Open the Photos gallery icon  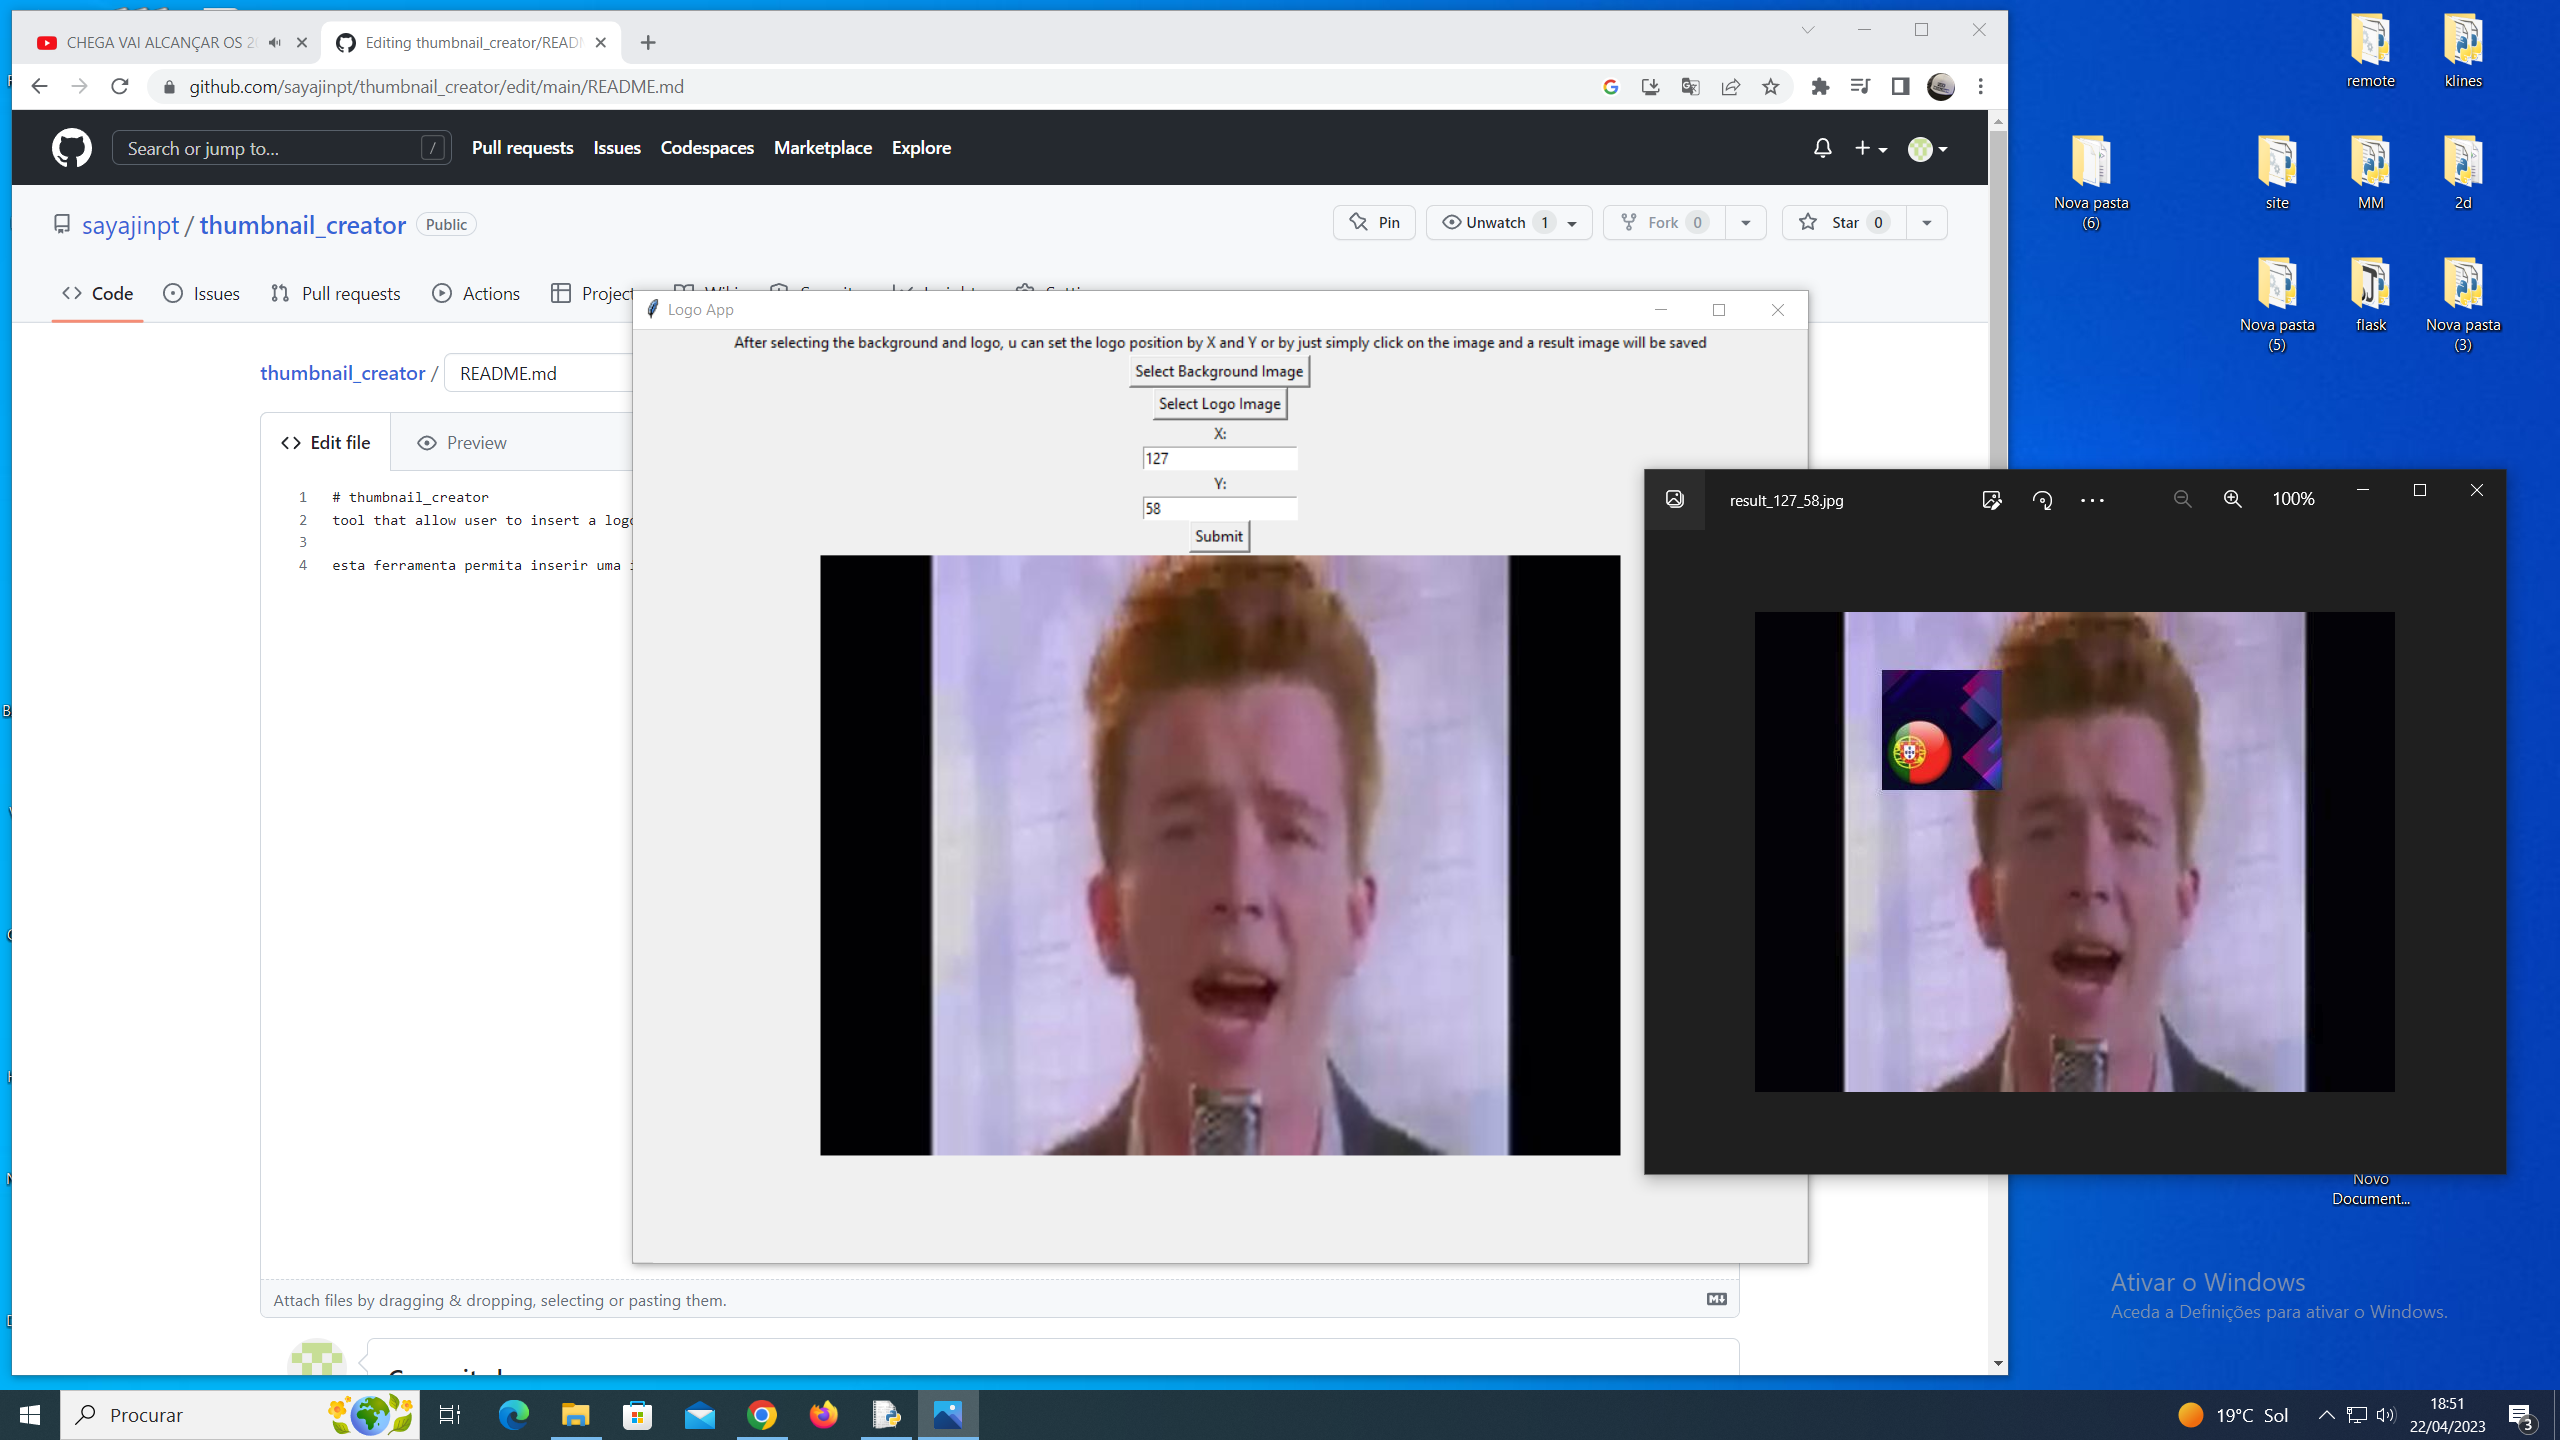coord(1674,499)
